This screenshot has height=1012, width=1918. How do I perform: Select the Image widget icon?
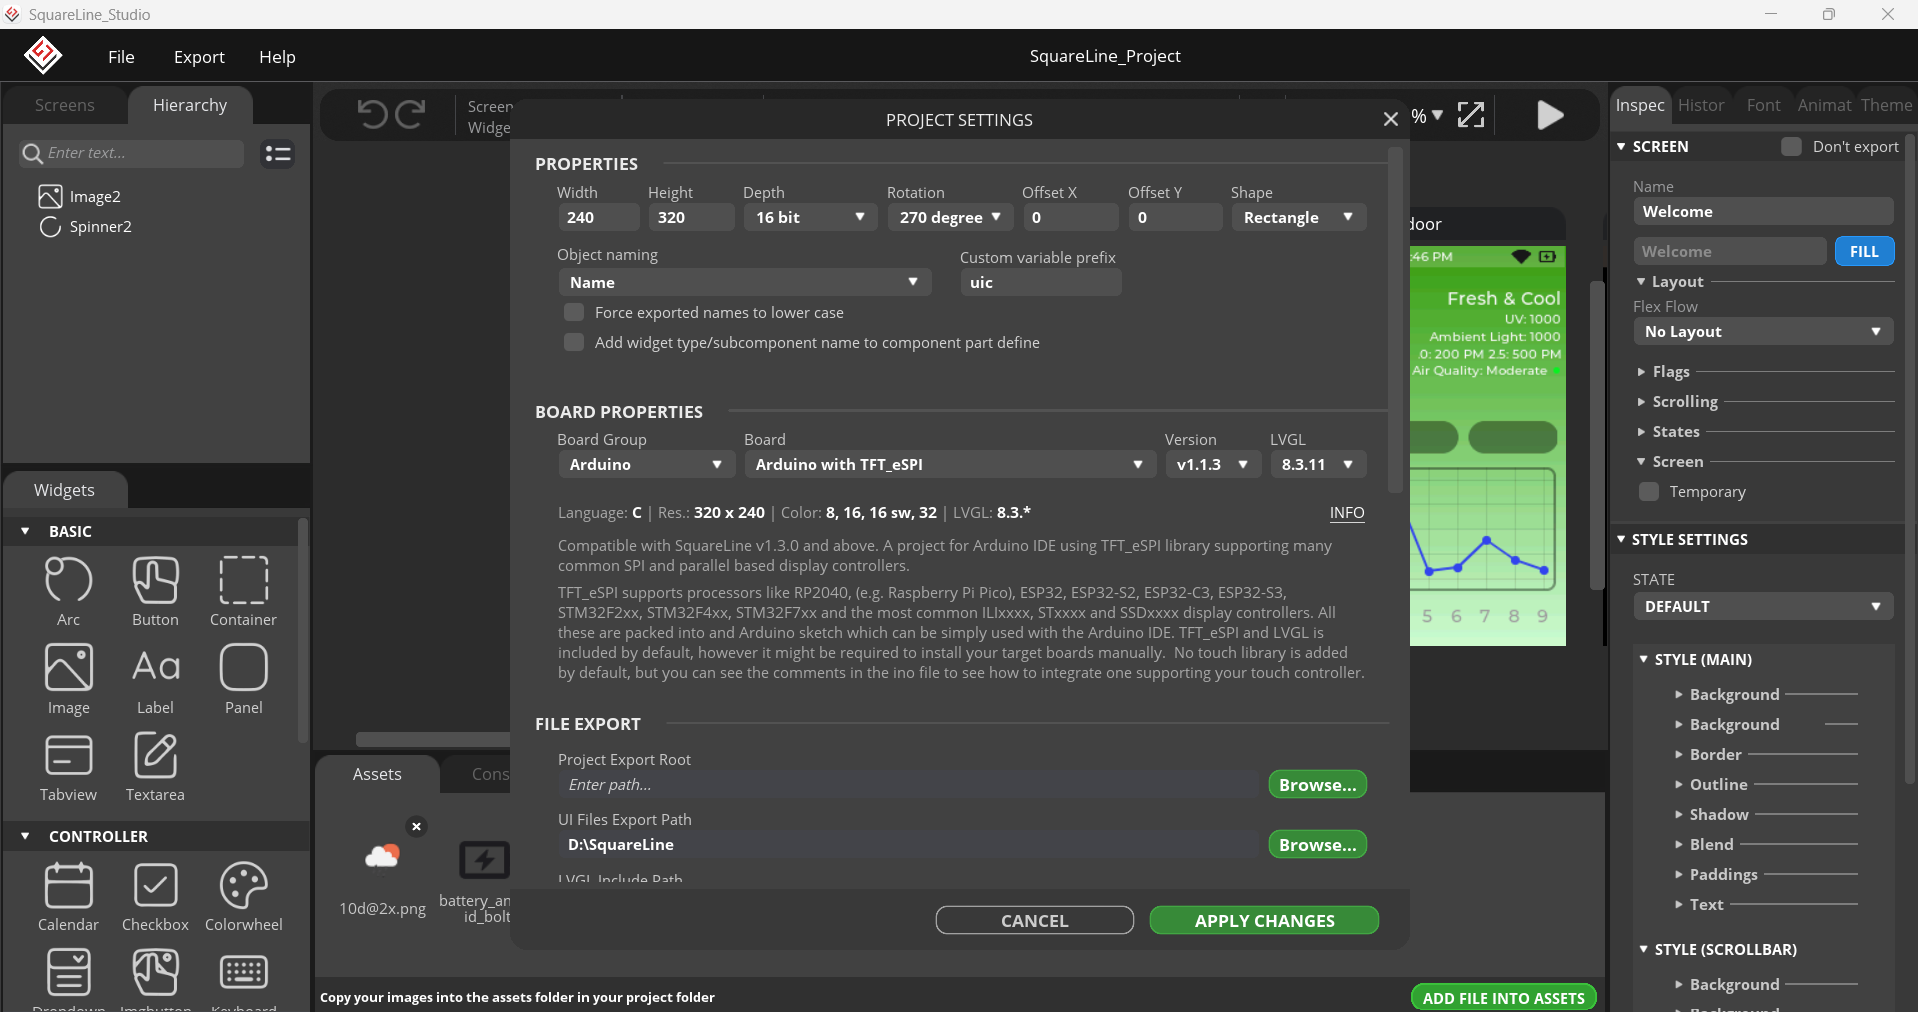point(68,667)
